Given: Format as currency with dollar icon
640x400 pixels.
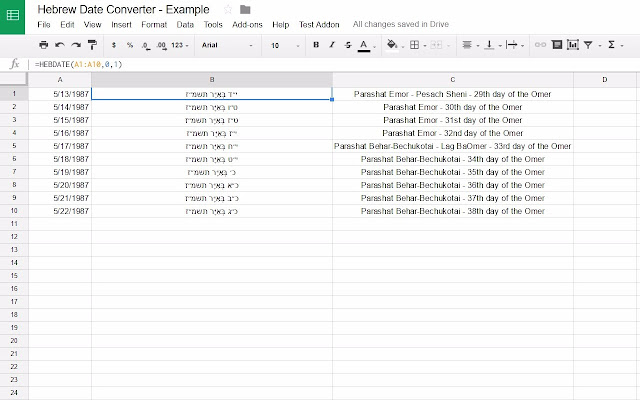Looking at the screenshot, I should click(x=113, y=45).
